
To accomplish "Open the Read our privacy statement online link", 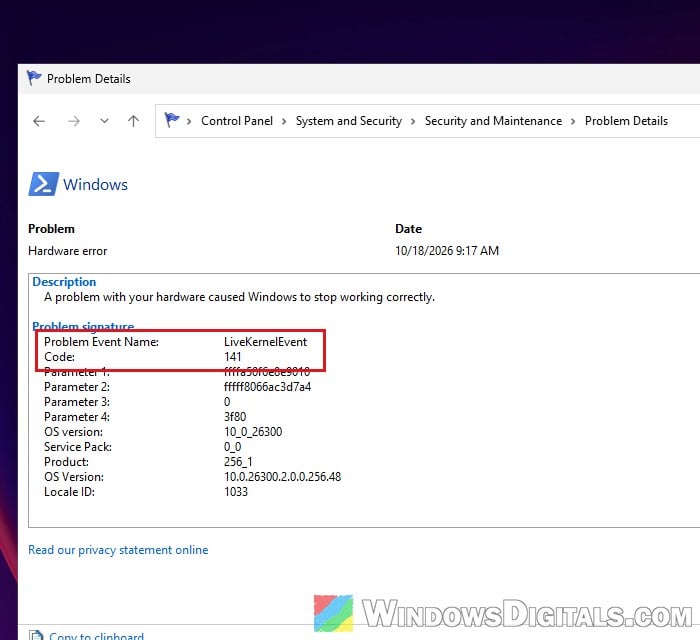I will pyautogui.click(x=118, y=550).
